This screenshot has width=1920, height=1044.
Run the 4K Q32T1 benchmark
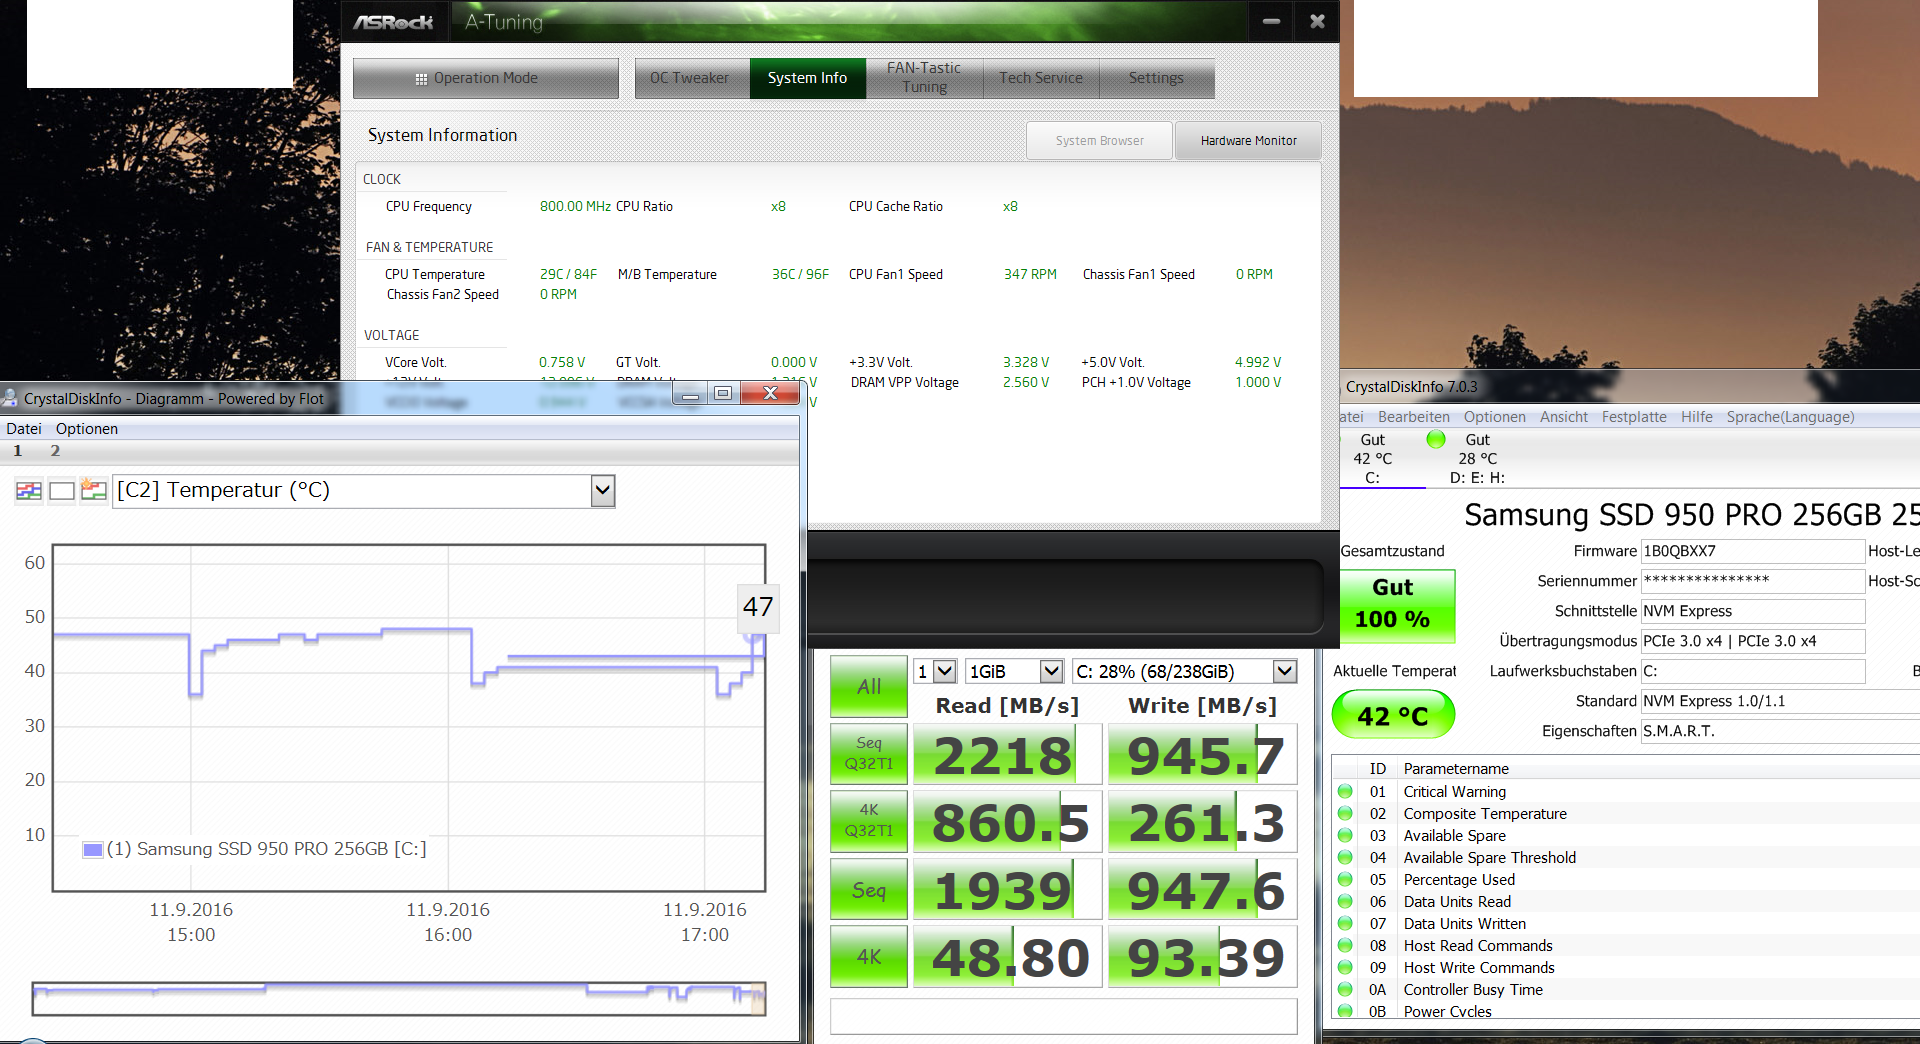869,821
